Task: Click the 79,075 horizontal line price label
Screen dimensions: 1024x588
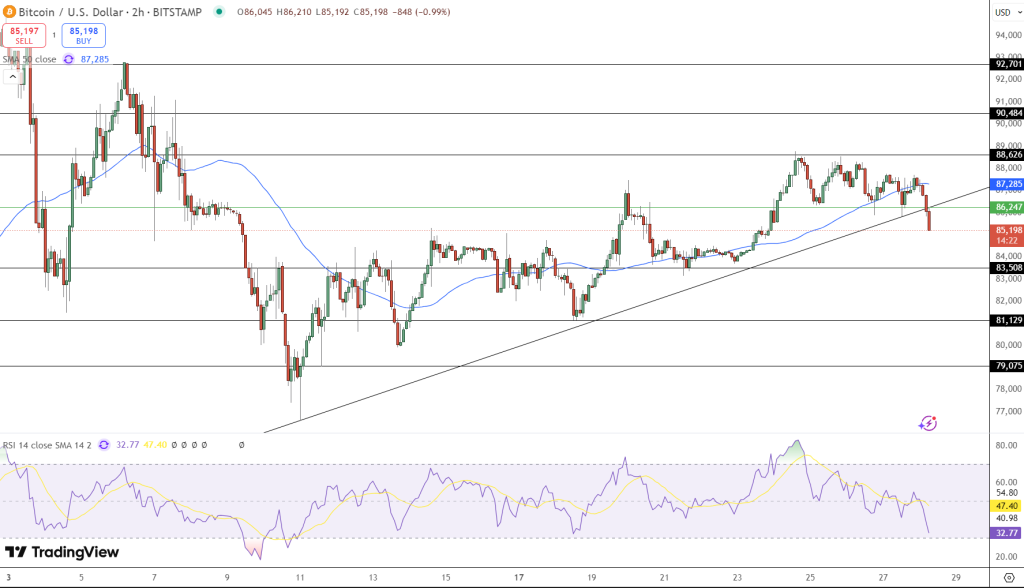Action: click(x=1008, y=366)
